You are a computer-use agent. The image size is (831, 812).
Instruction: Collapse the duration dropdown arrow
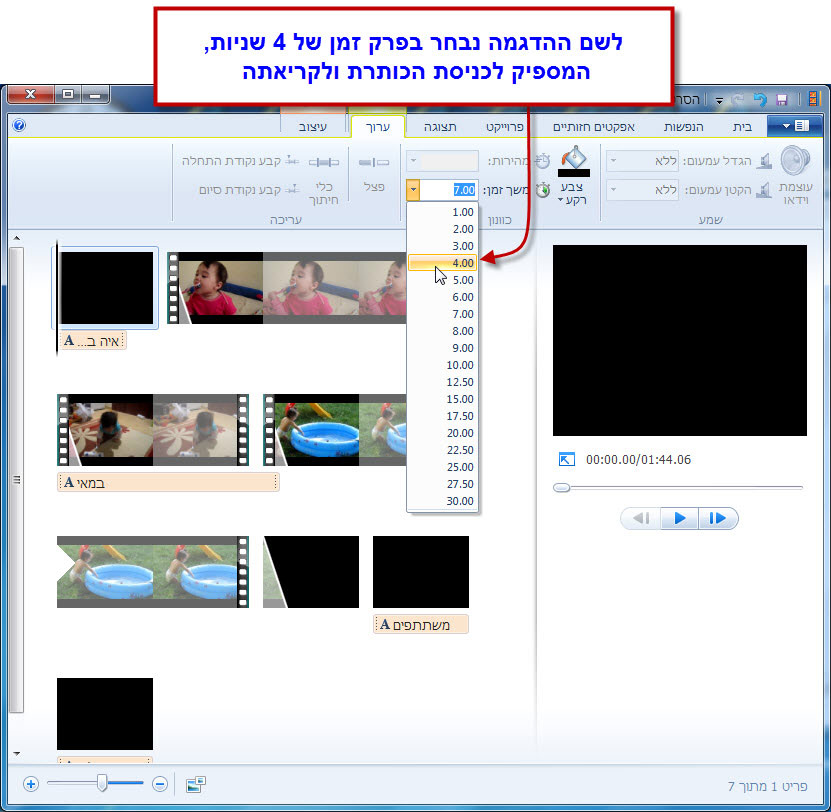(413, 190)
